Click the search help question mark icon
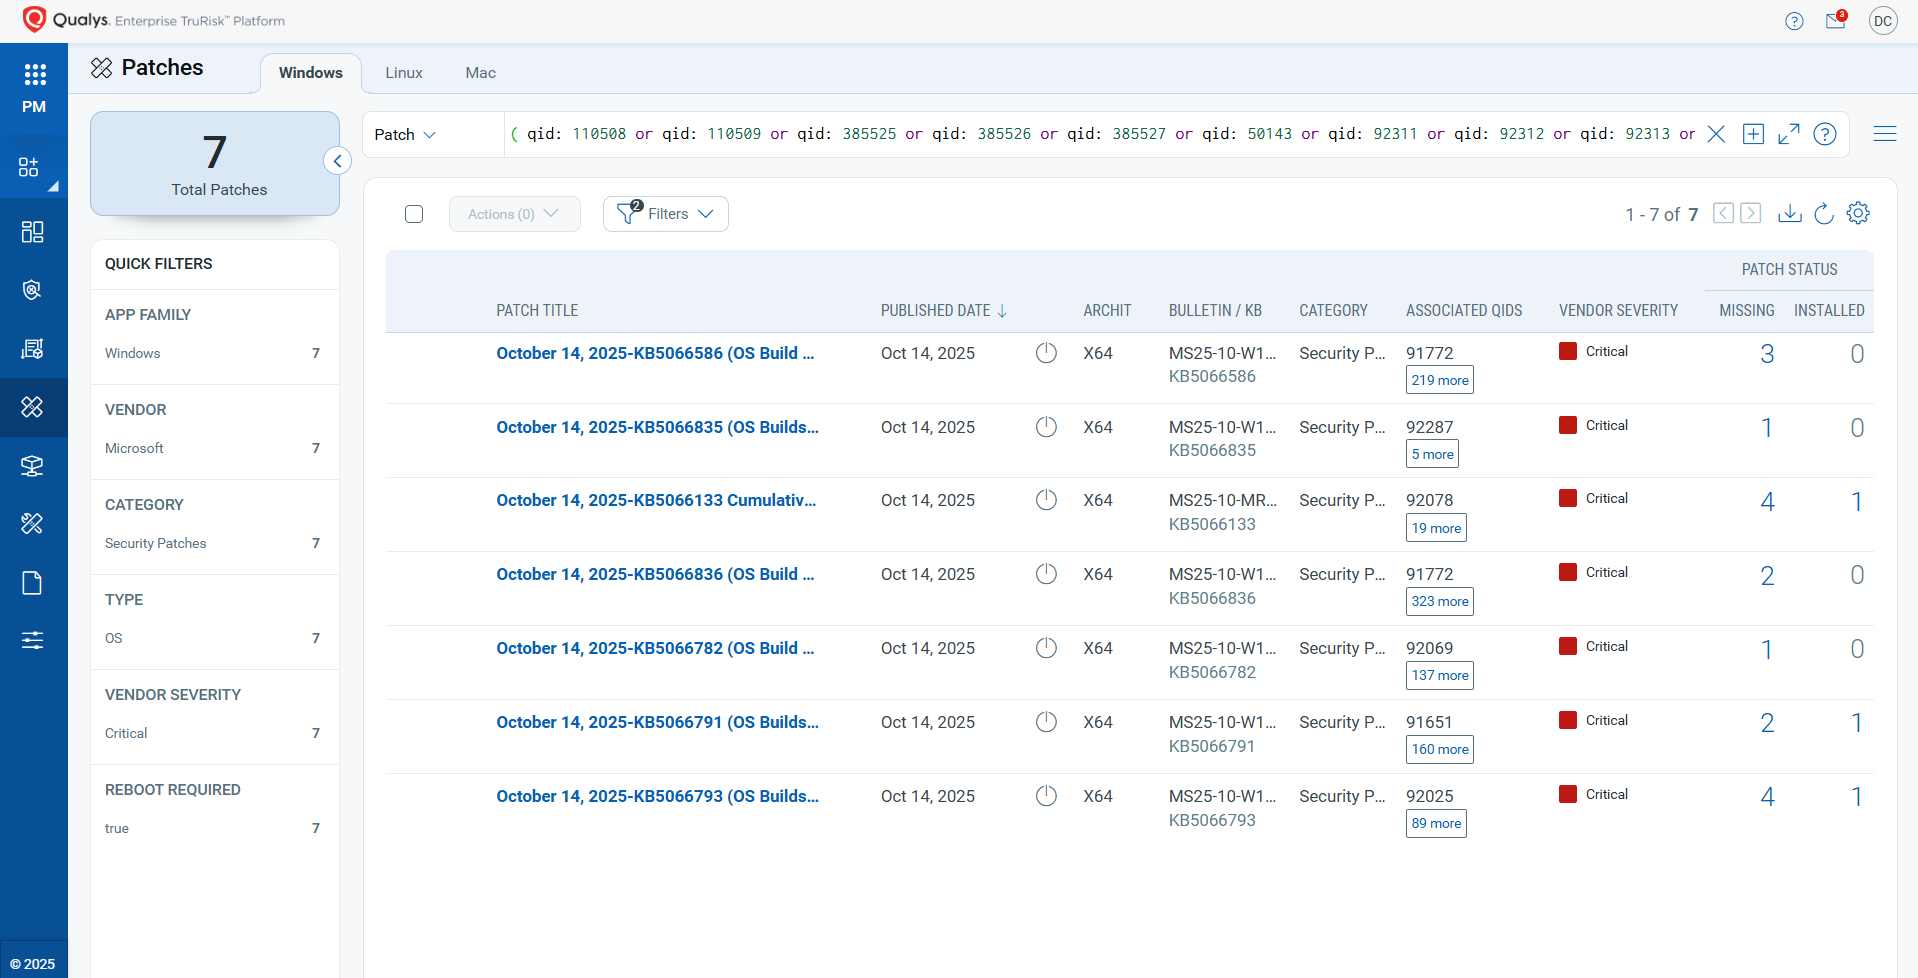Screen dimensions: 1918x978 1824,134
